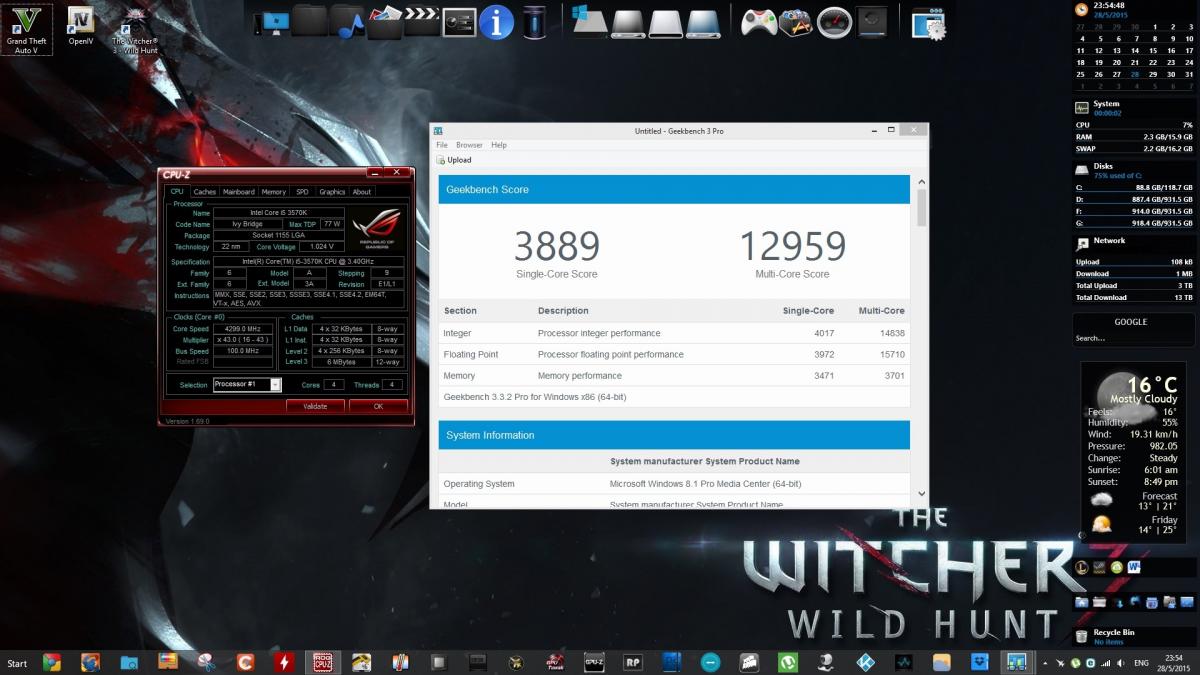Viewport: 1200px width, 675px height.
Task: Open Firefox from the taskbar
Action: [90, 662]
